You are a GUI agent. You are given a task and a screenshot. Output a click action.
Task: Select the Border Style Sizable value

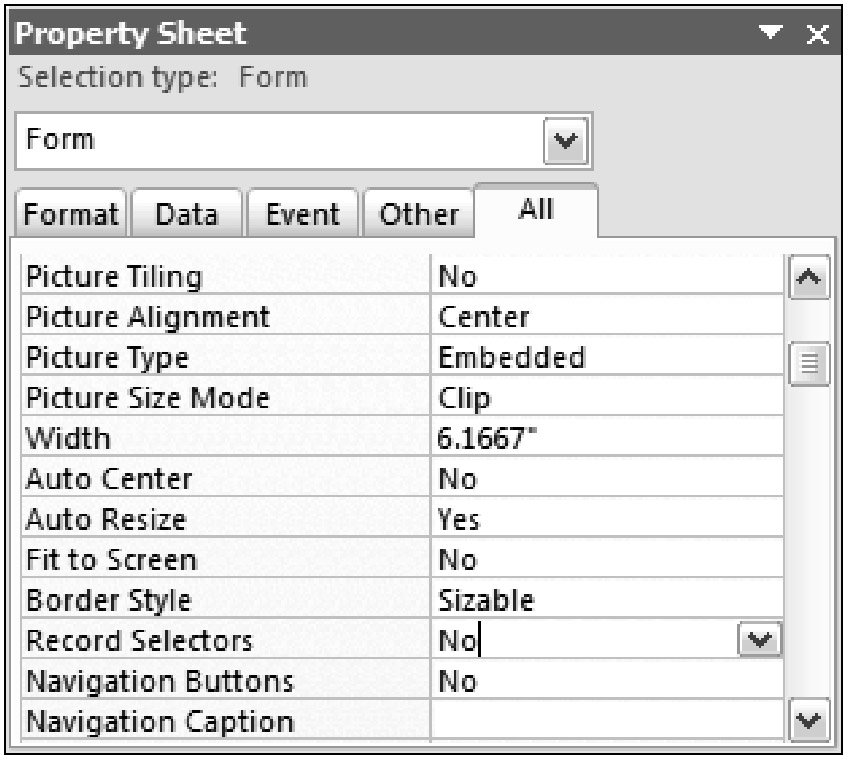click(x=606, y=600)
